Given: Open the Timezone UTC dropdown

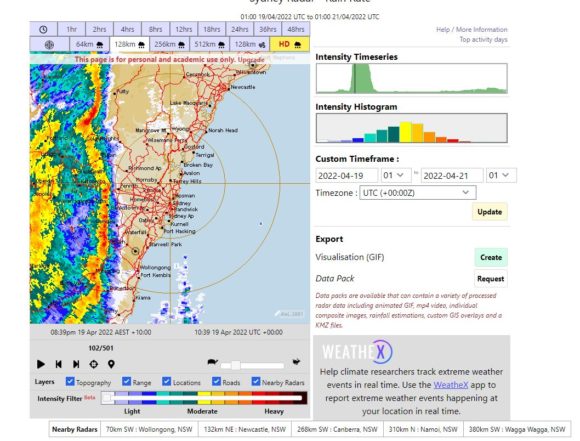Looking at the screenshot, I should pyautogui.click(x=418, y=193).
